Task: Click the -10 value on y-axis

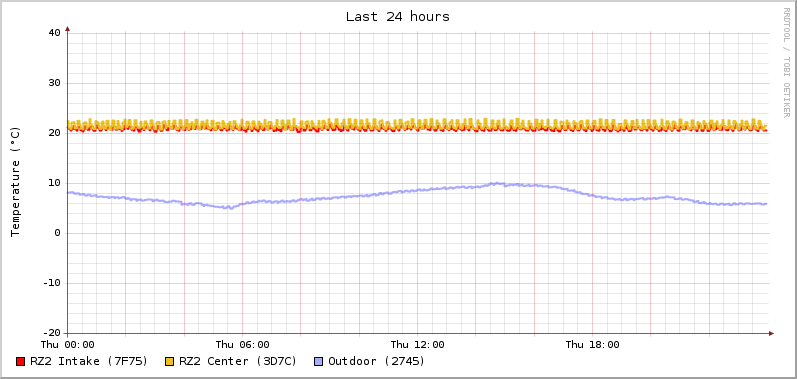Action: (x=51, y=283)
